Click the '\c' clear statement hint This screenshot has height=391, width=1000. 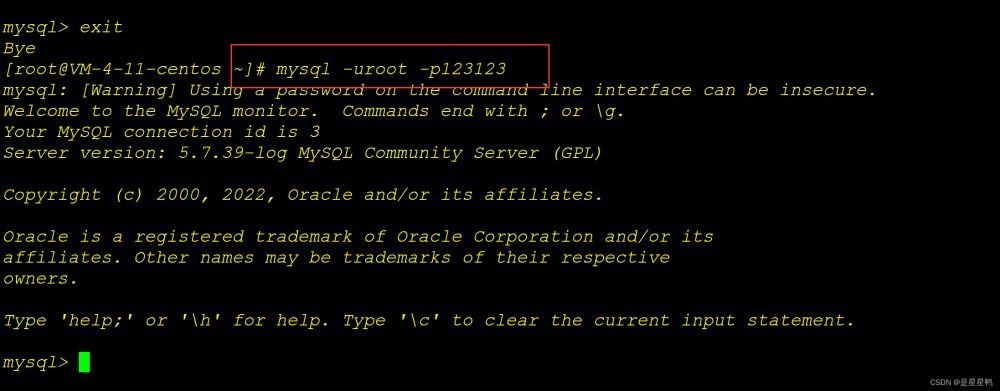tap(420, 320)
